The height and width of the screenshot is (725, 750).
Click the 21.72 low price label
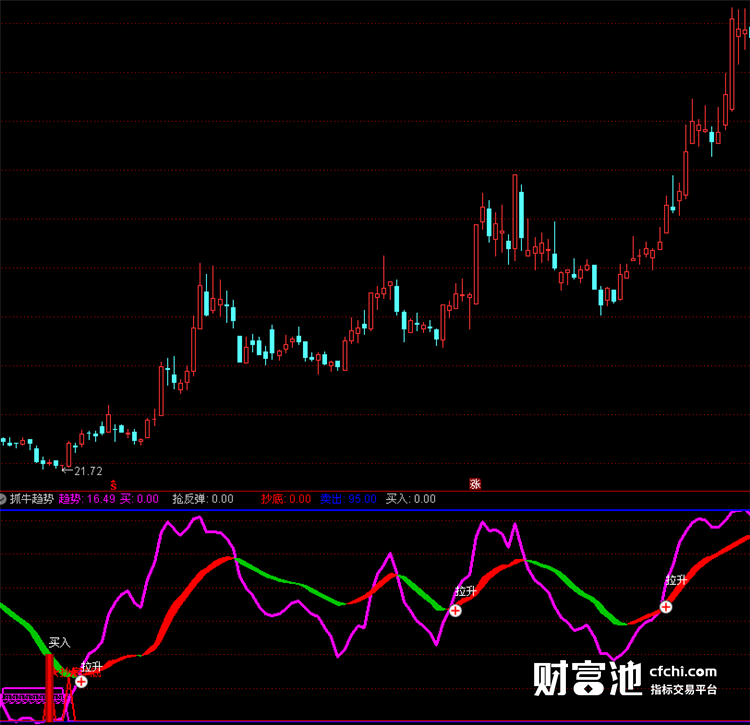(x=88, y=471)
